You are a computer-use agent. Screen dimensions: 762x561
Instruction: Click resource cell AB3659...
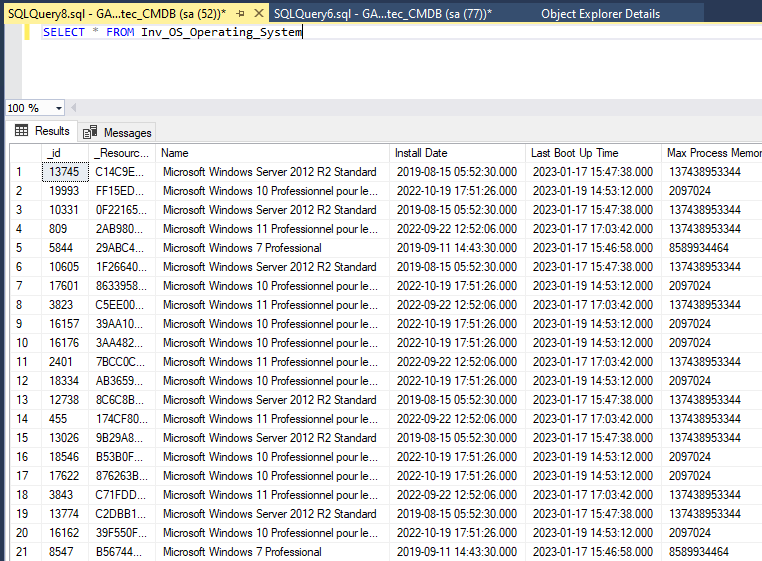[x=122, y=381]
